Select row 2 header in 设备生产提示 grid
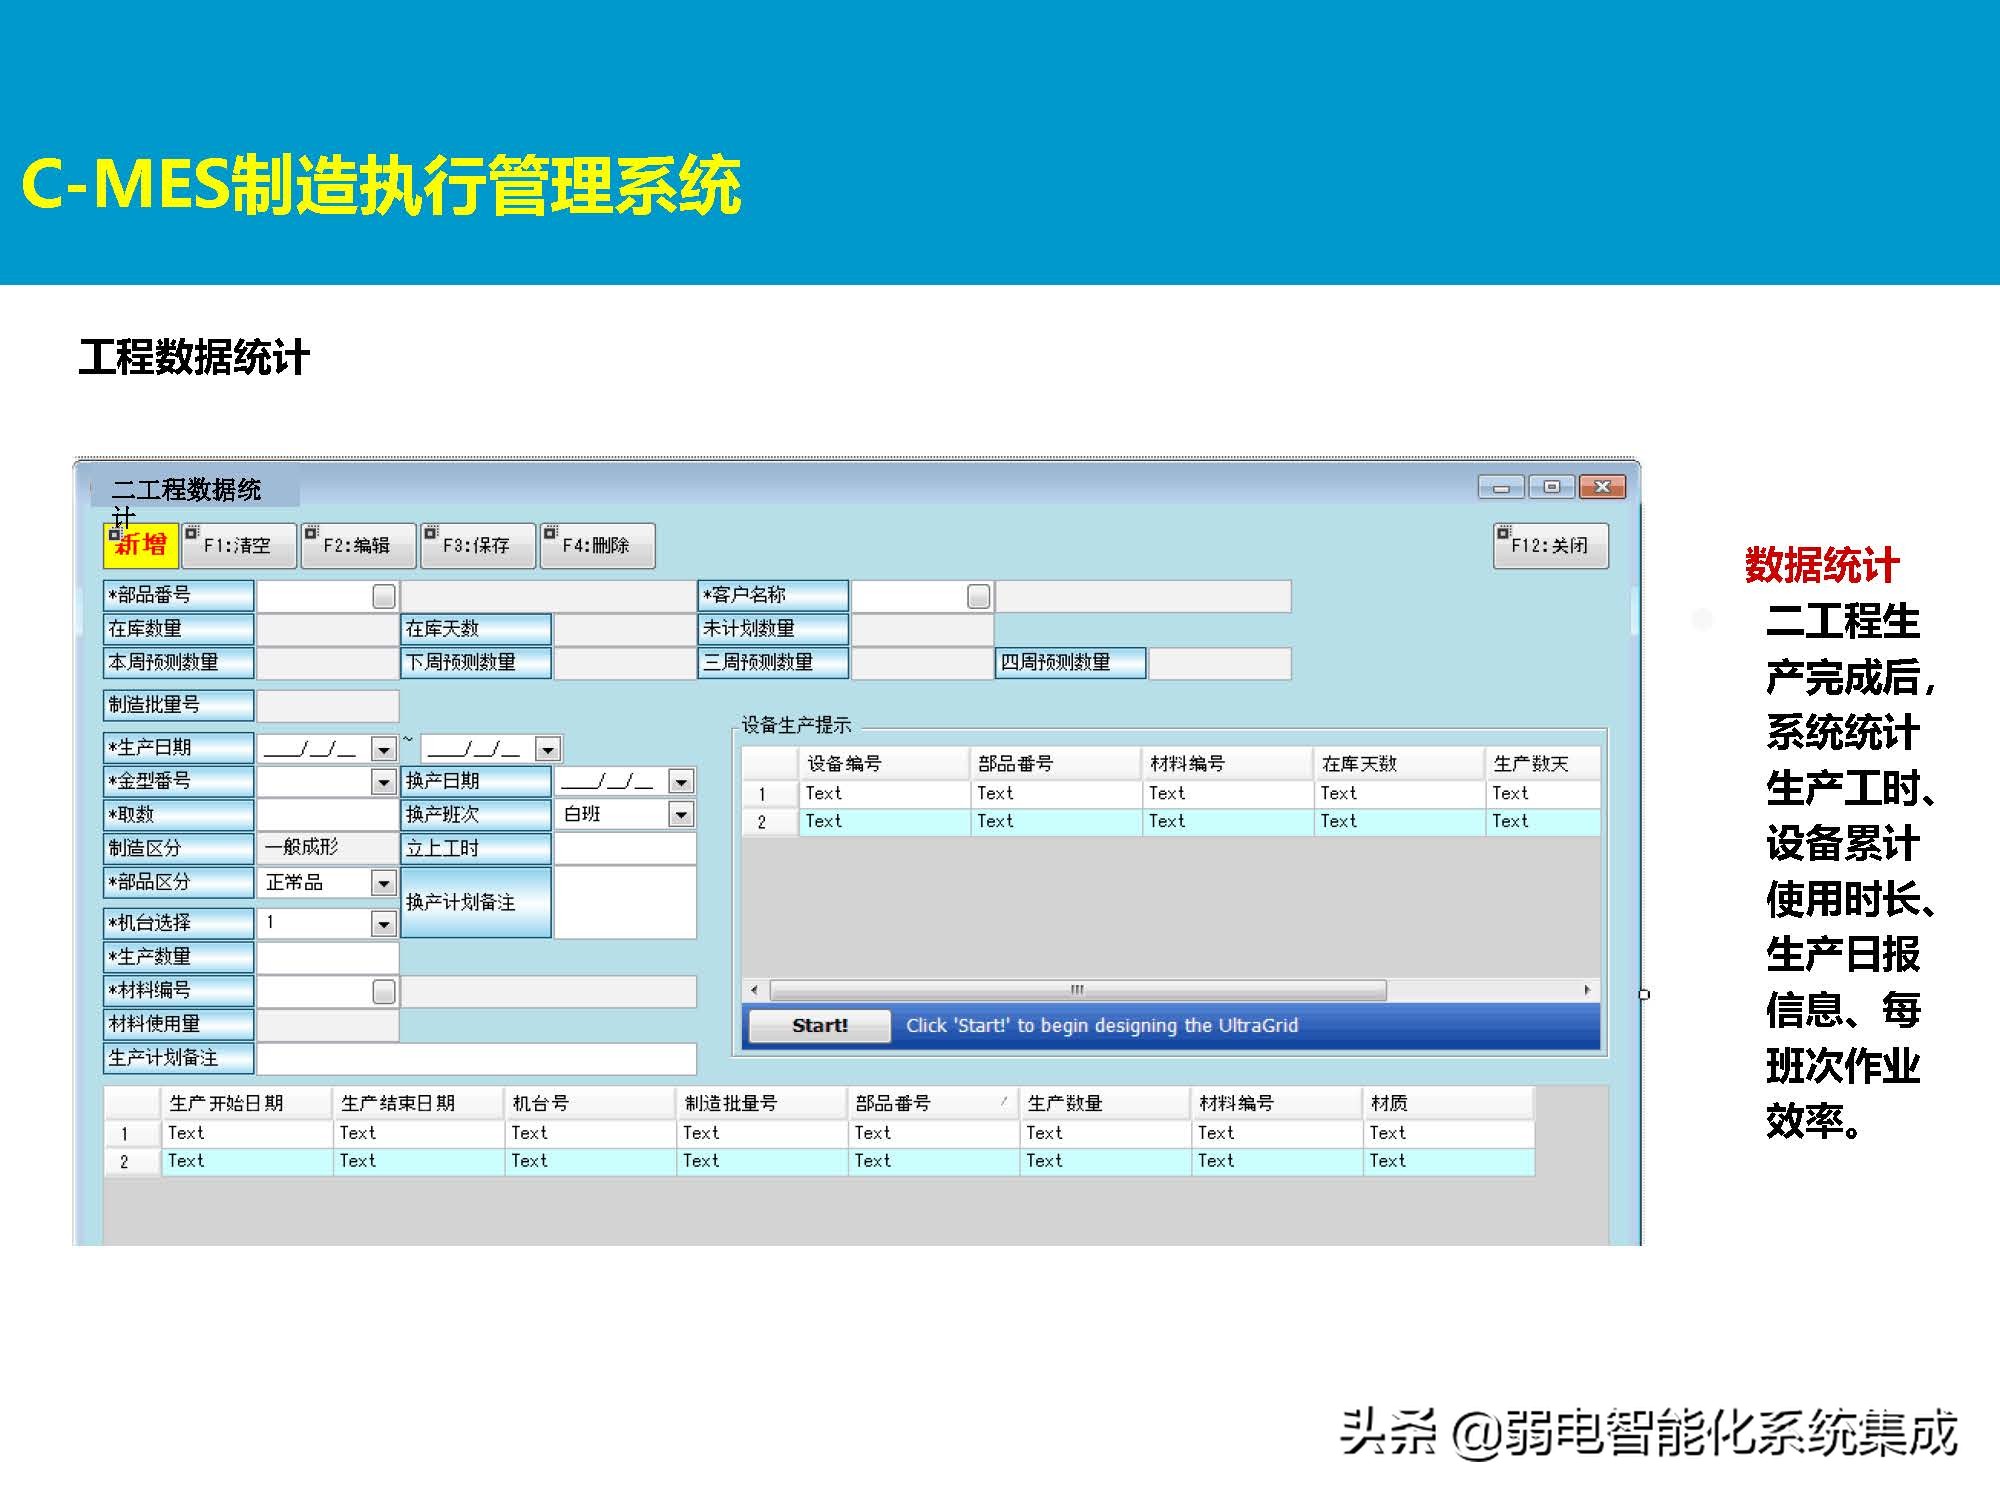This screenshot has width=2000, height=1500. point(770,822)
